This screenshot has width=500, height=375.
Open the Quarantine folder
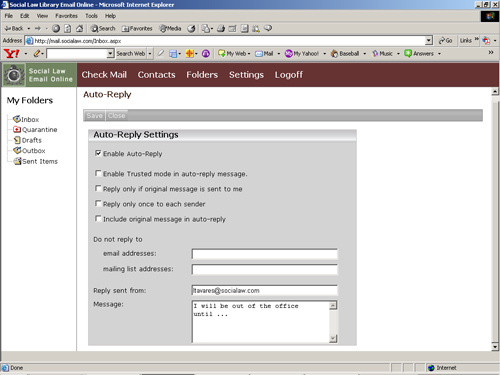35,130
